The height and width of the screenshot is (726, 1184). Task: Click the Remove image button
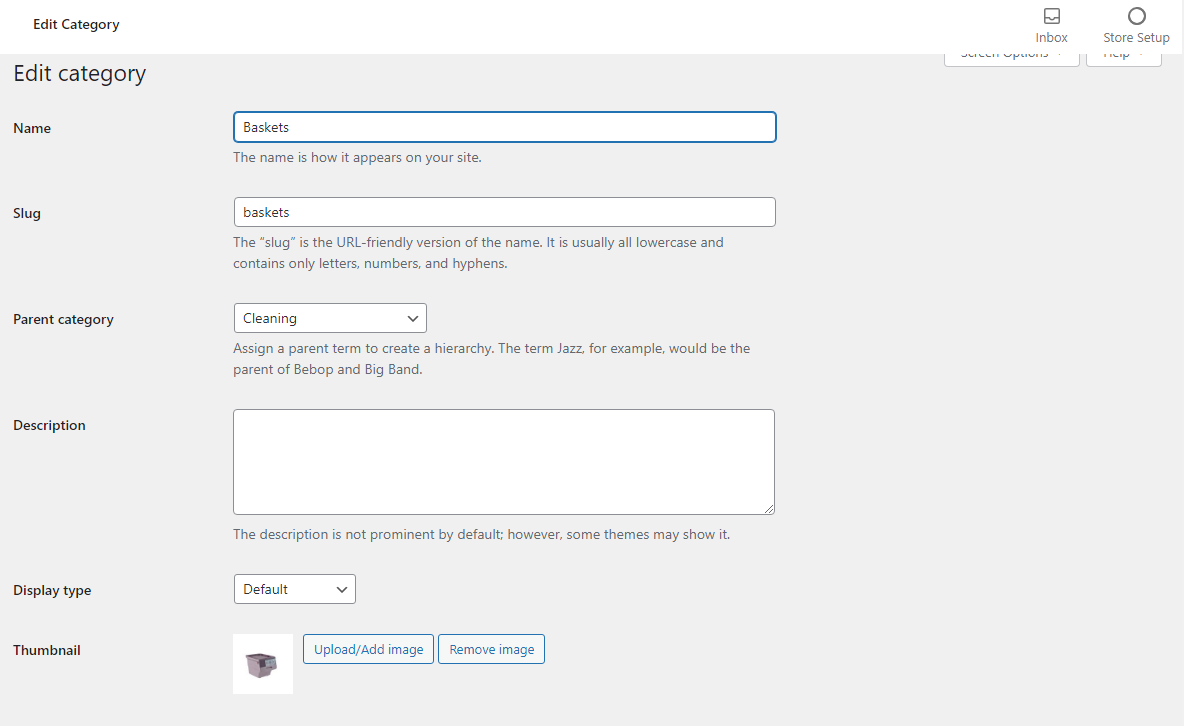492,649
